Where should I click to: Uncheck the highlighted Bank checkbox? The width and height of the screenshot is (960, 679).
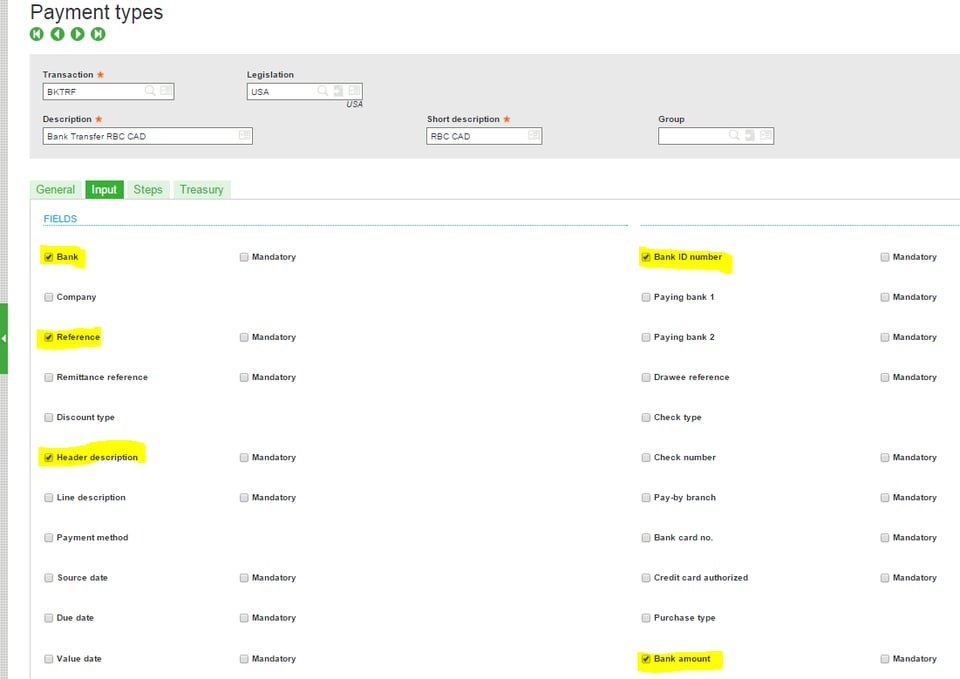click(48, 257)
